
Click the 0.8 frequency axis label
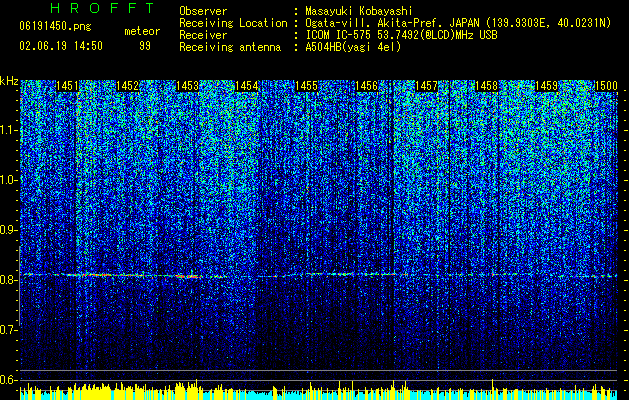click(9, 280)
